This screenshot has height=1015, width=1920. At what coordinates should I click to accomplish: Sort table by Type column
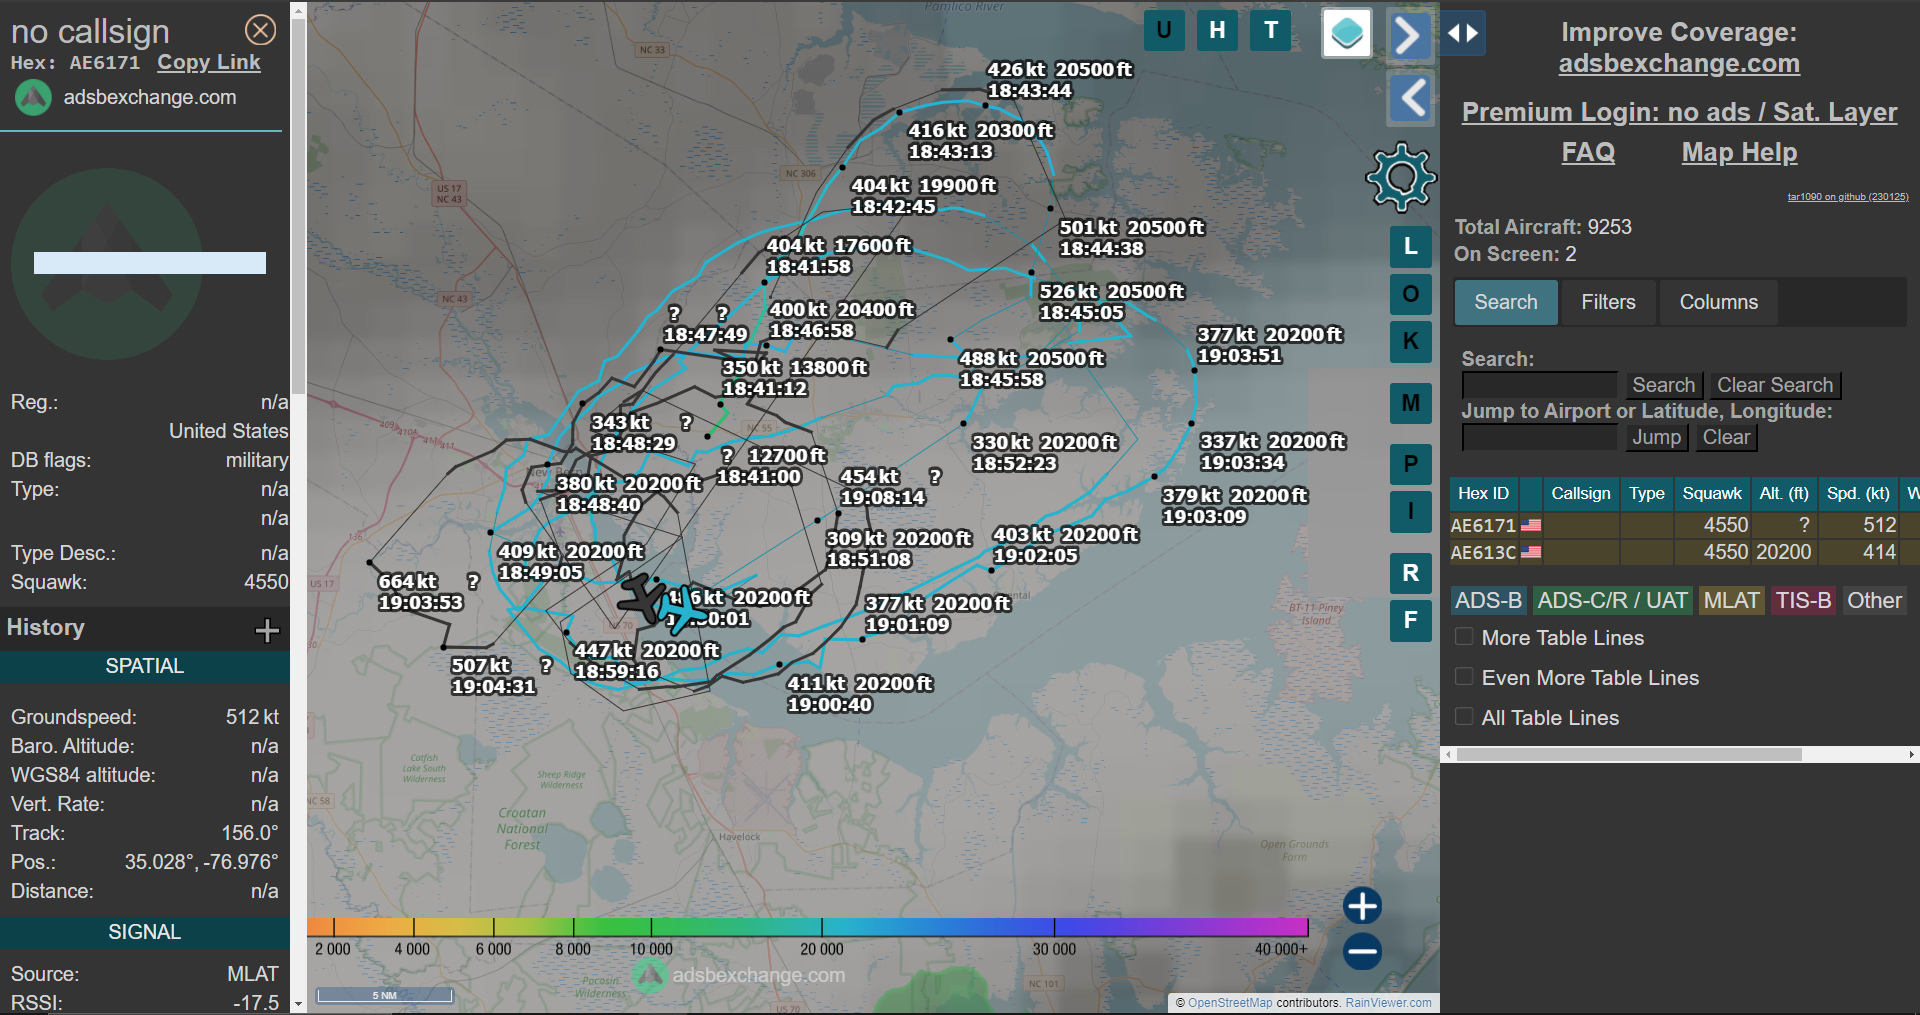coord(1646,493)
